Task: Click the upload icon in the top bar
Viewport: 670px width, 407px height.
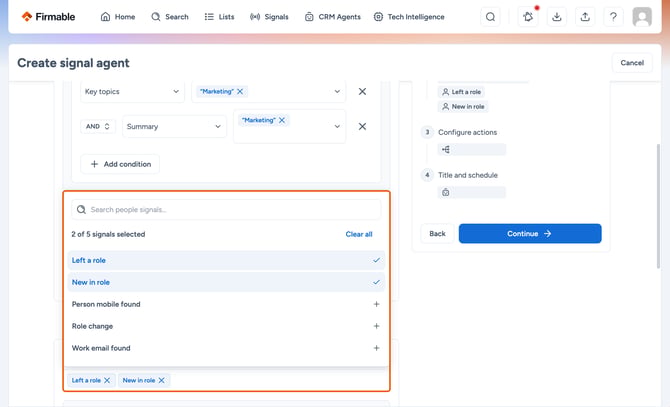Action: tap(585, 17)
